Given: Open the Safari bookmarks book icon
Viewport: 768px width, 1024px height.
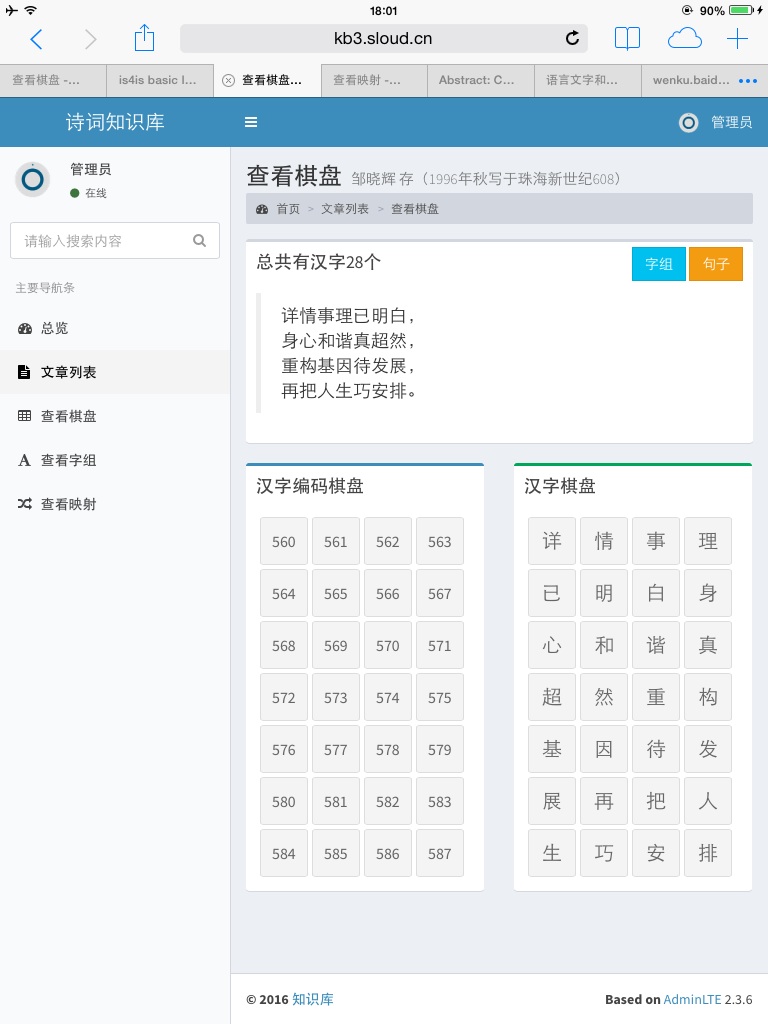Looking at the screenshot, I should tap(627, 39).
